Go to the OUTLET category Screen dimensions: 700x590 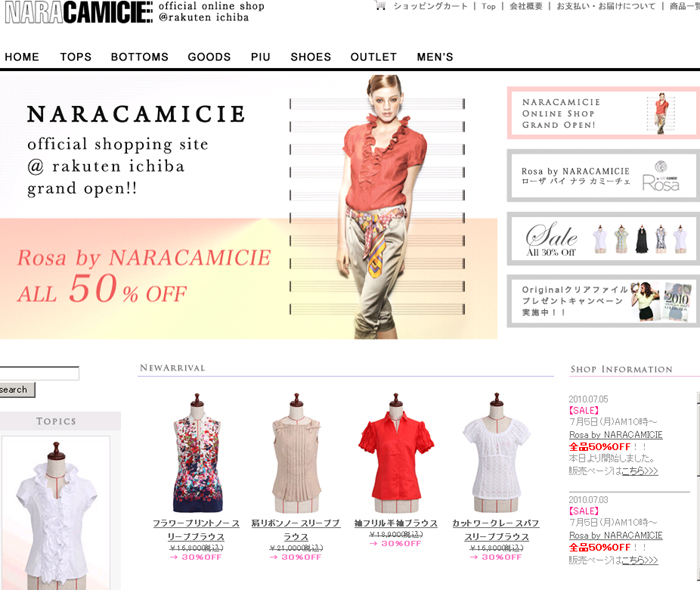tap(373, 57)
